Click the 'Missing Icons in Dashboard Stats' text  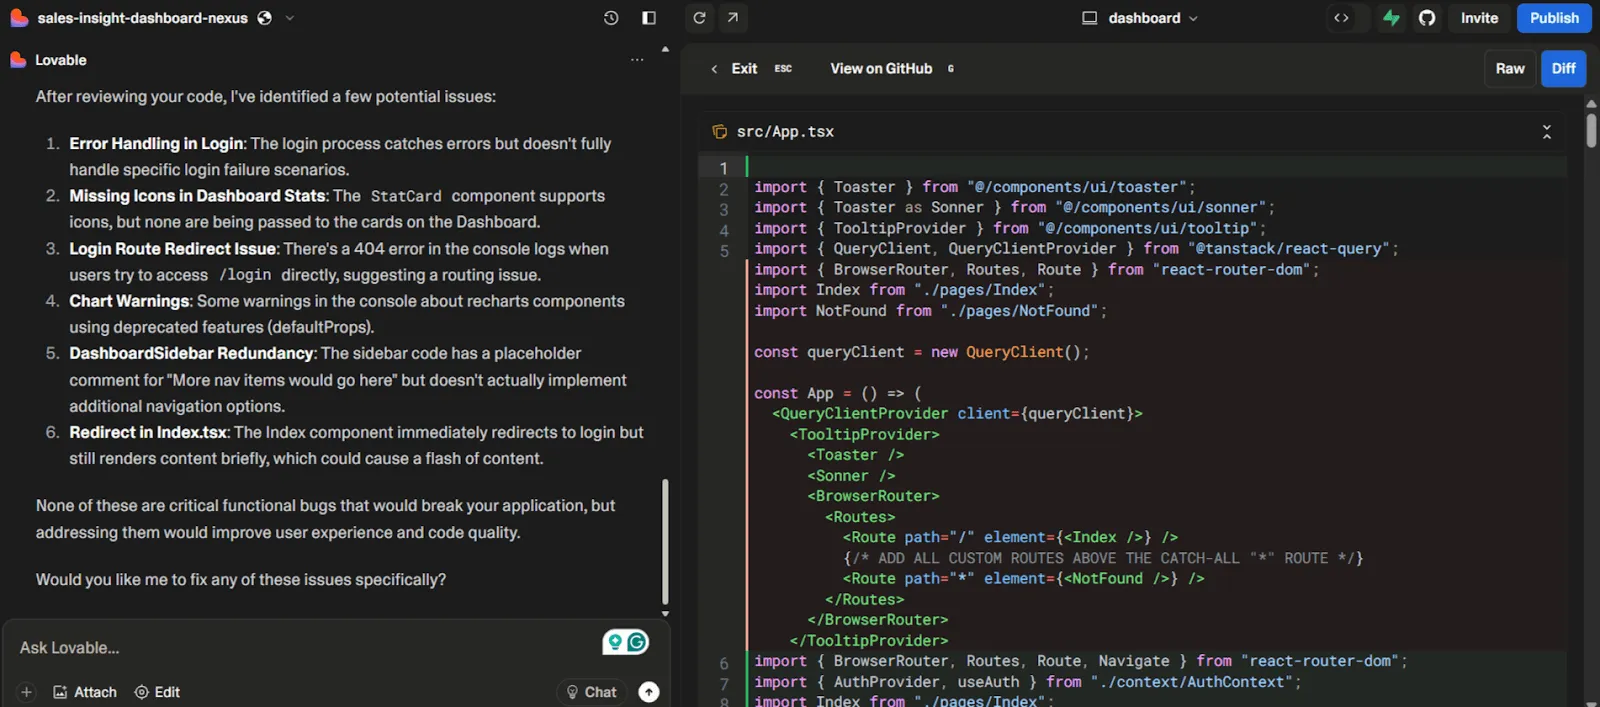click(197, 196)
